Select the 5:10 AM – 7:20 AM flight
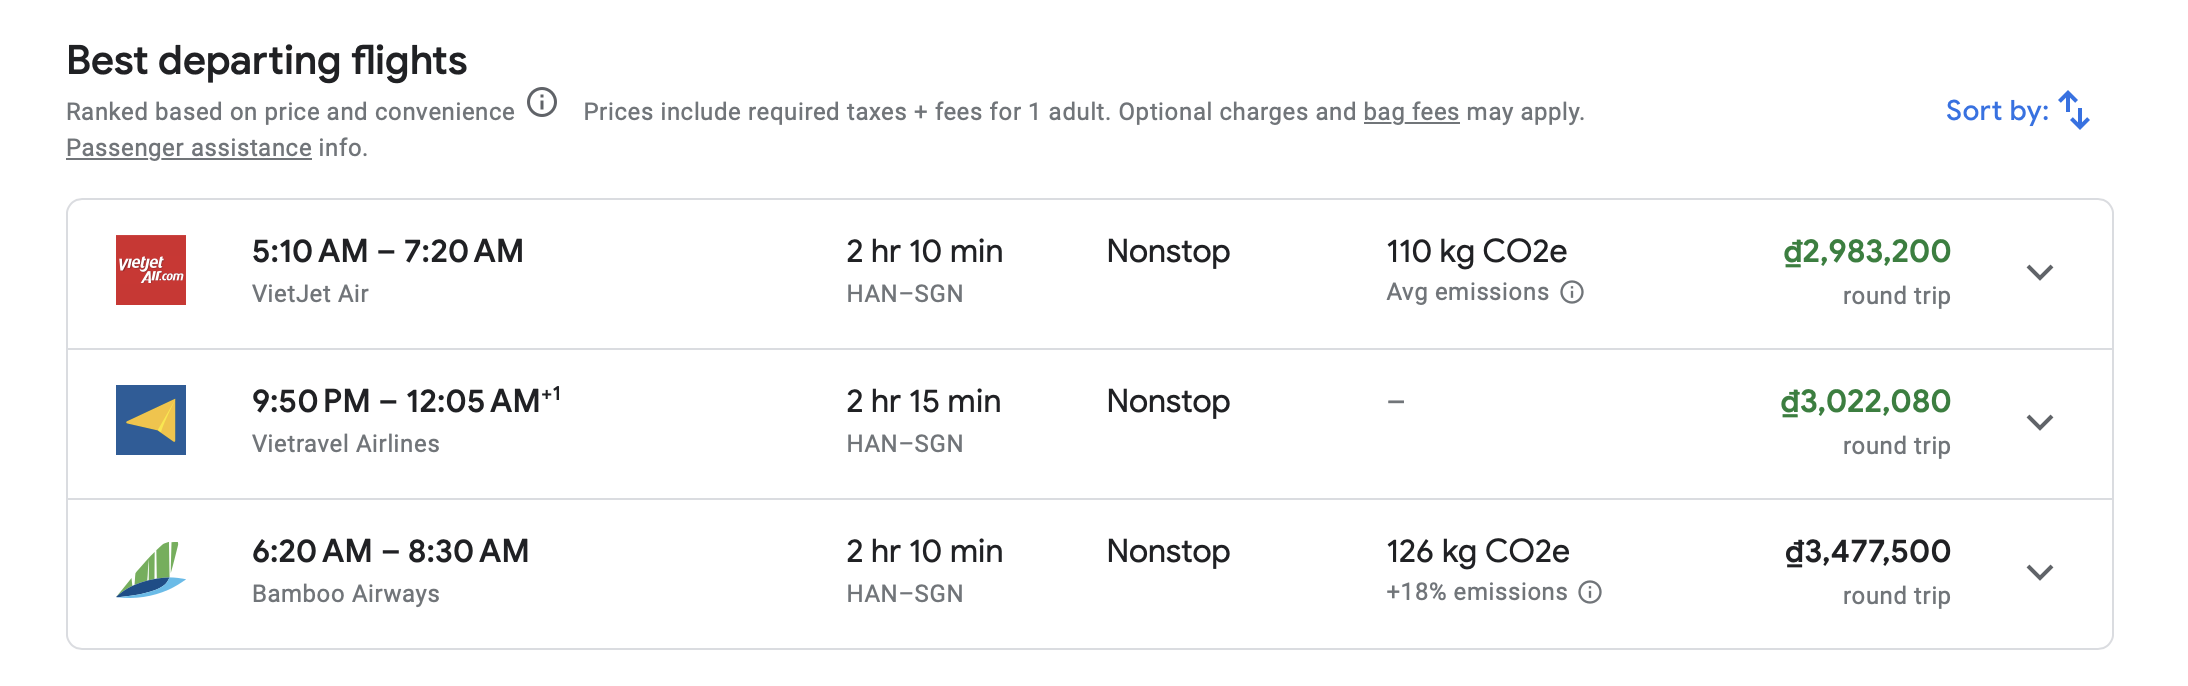The height and width of the screenshot is (686, 2188). tap(387, 251)
